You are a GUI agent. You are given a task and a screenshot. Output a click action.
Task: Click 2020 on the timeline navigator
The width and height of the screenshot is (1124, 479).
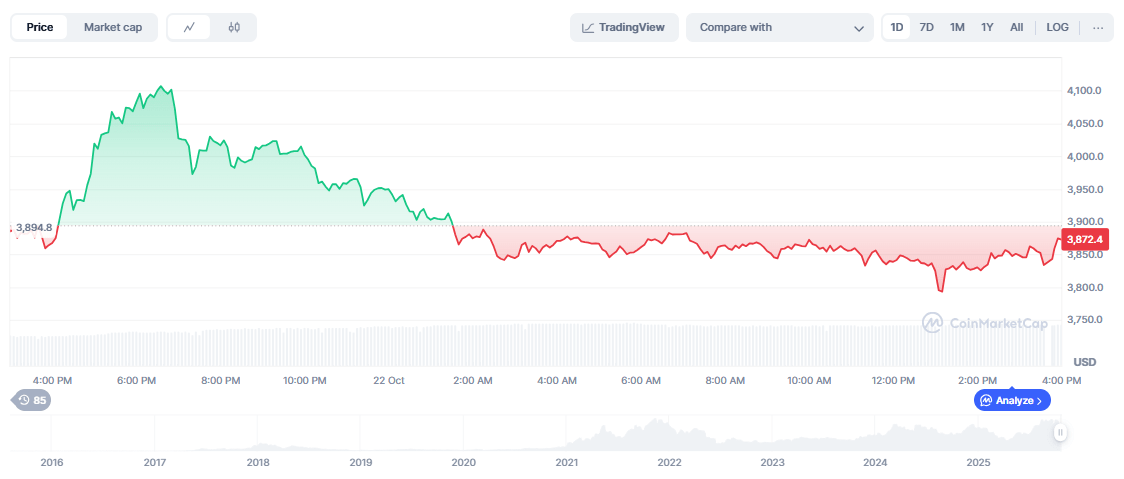click(x=464, y=463)
